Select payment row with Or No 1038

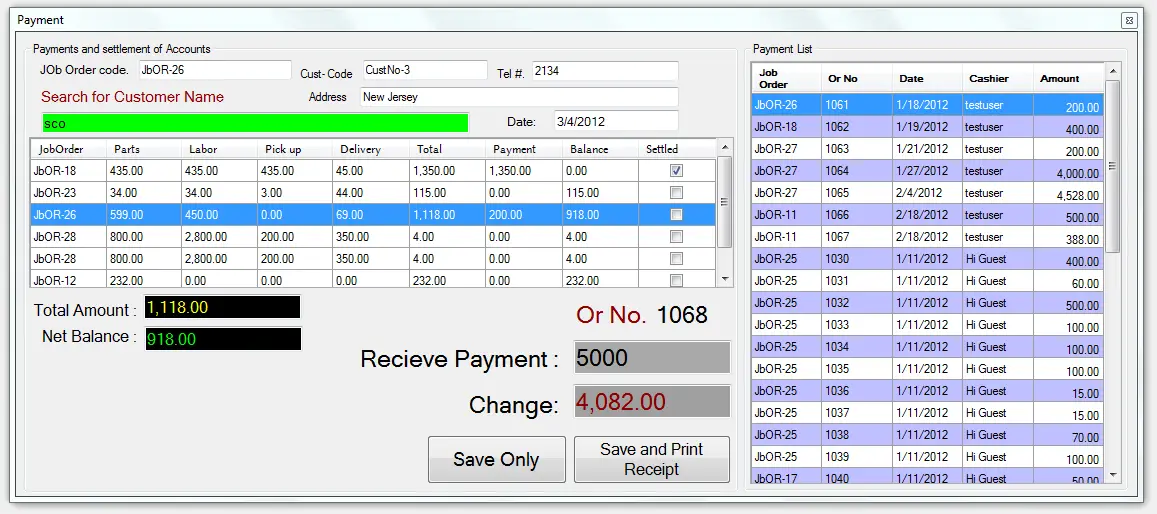click(928, 435)
